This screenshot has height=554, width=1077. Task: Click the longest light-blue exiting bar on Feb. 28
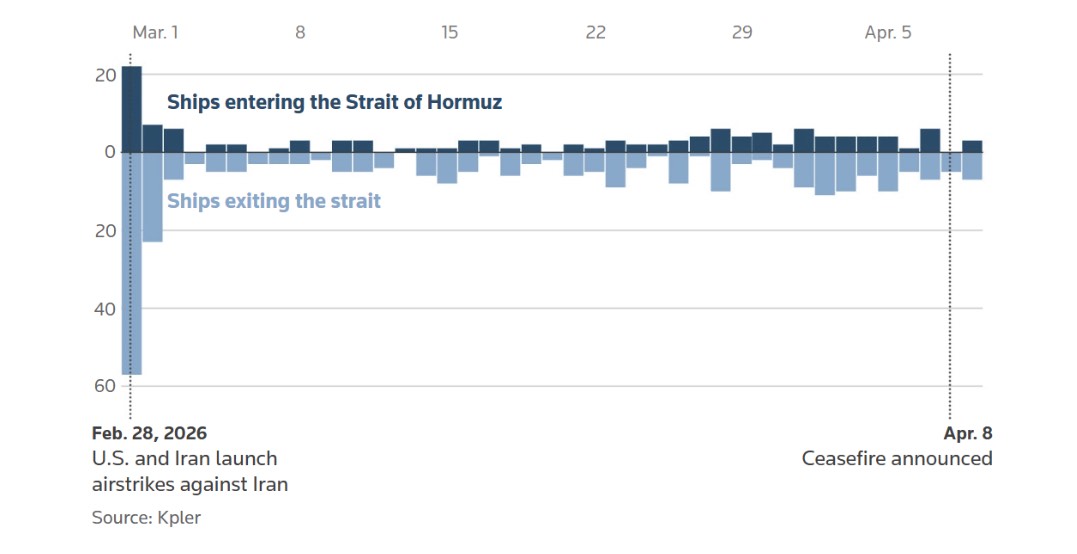click(132, 263)
